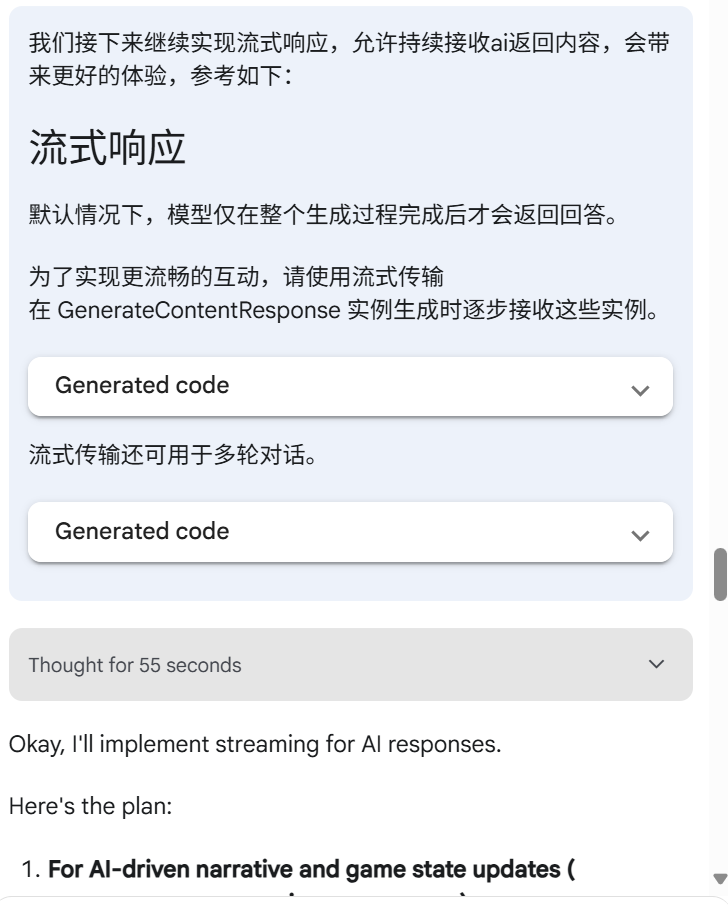Click the scrollbar down arrow

[720, 878]
